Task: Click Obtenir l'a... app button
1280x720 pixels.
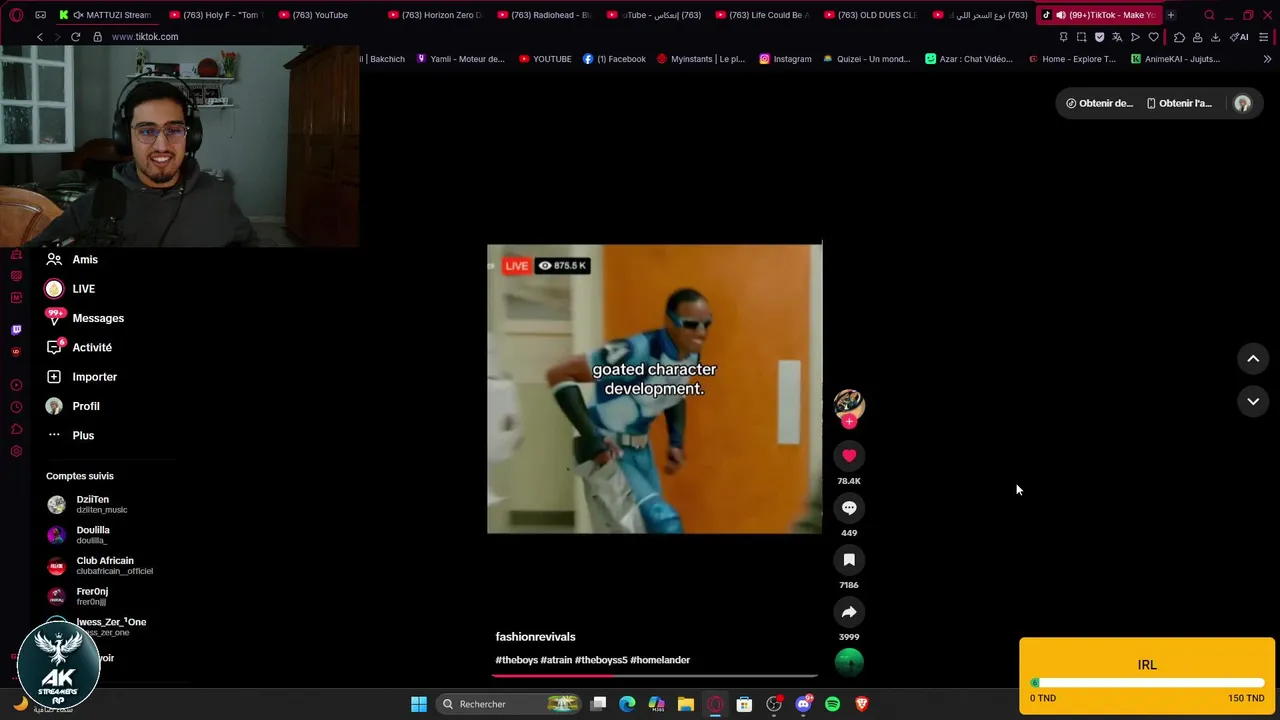Action: [x=1179, y=103]
